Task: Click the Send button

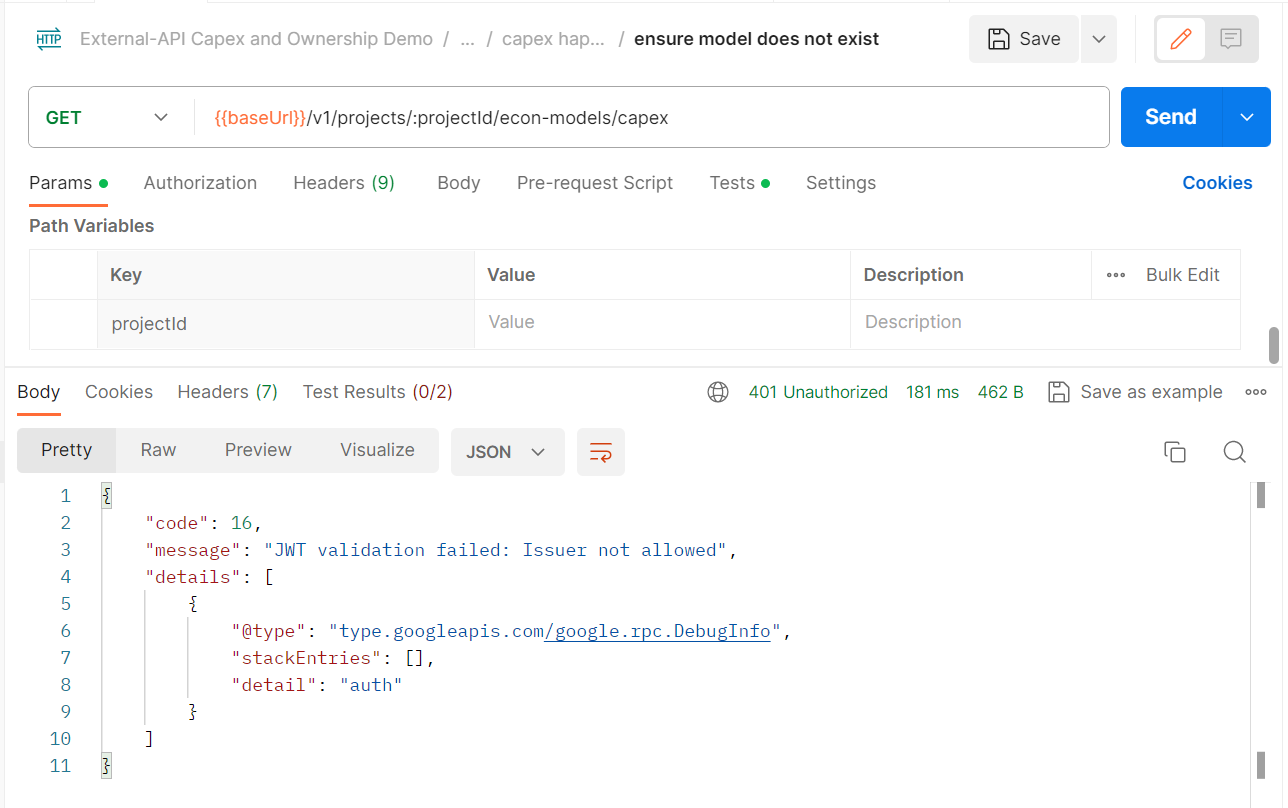Action: coord(1171,117)
